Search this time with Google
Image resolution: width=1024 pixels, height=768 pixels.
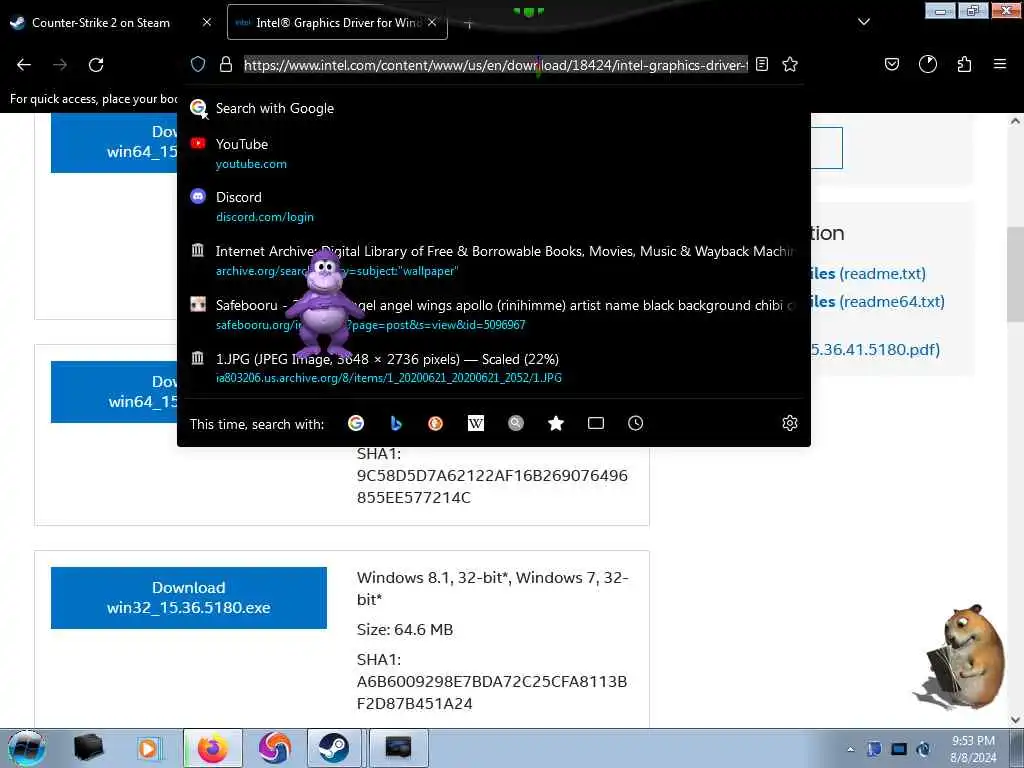(x=356, y=423)
